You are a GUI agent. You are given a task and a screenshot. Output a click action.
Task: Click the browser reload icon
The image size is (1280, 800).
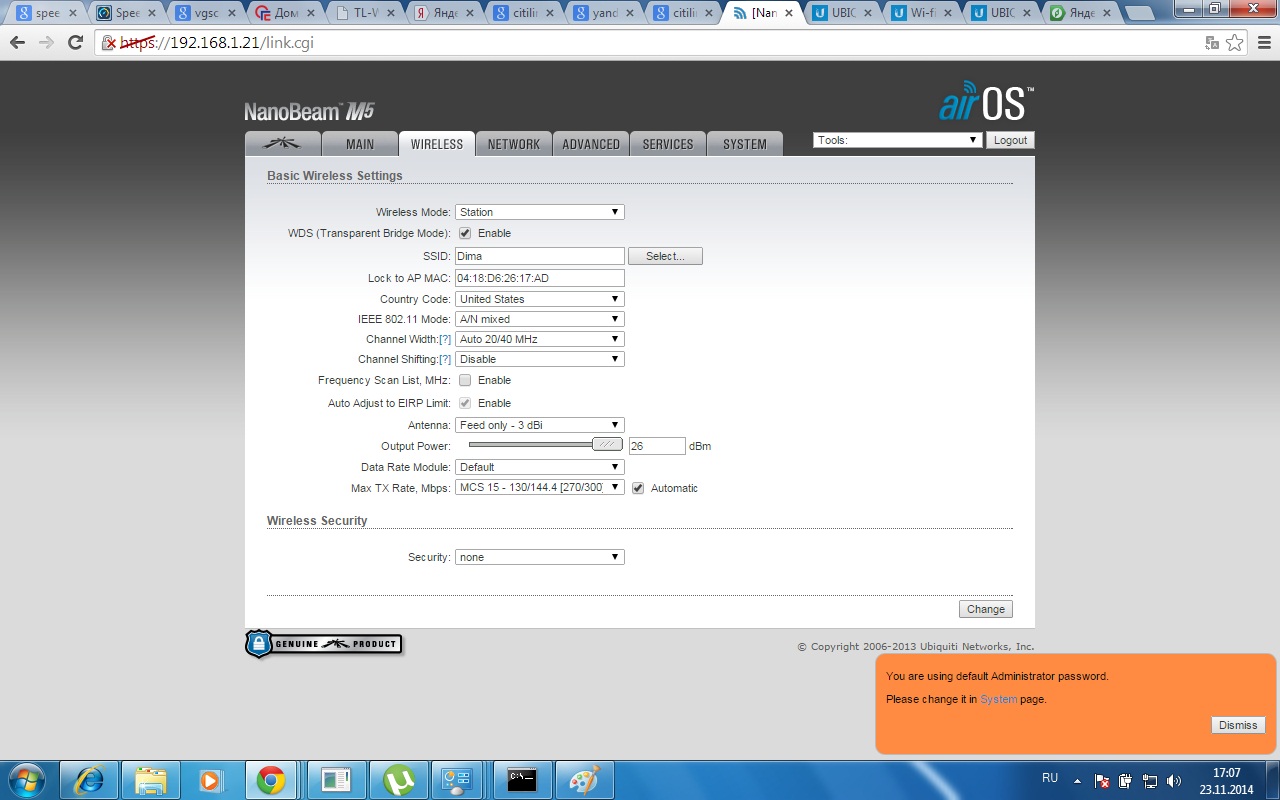click(x=75, y=43)
